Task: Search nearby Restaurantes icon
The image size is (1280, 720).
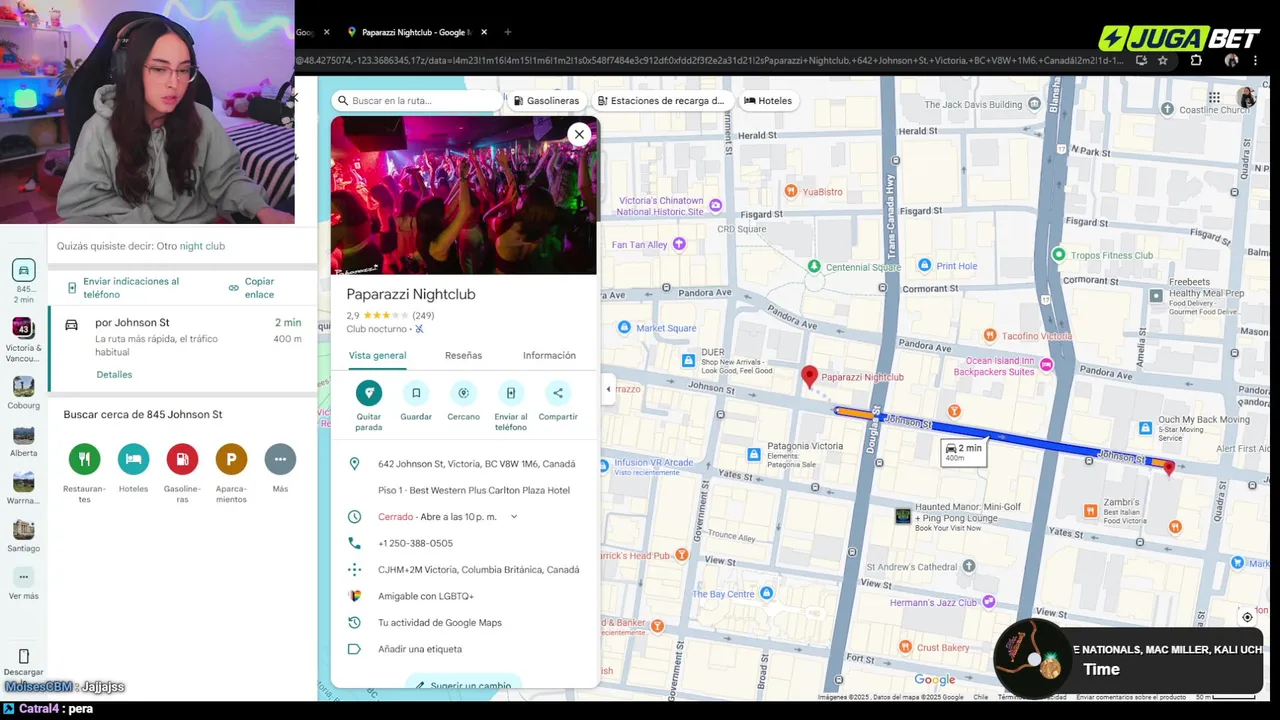Action: (85, 459)
